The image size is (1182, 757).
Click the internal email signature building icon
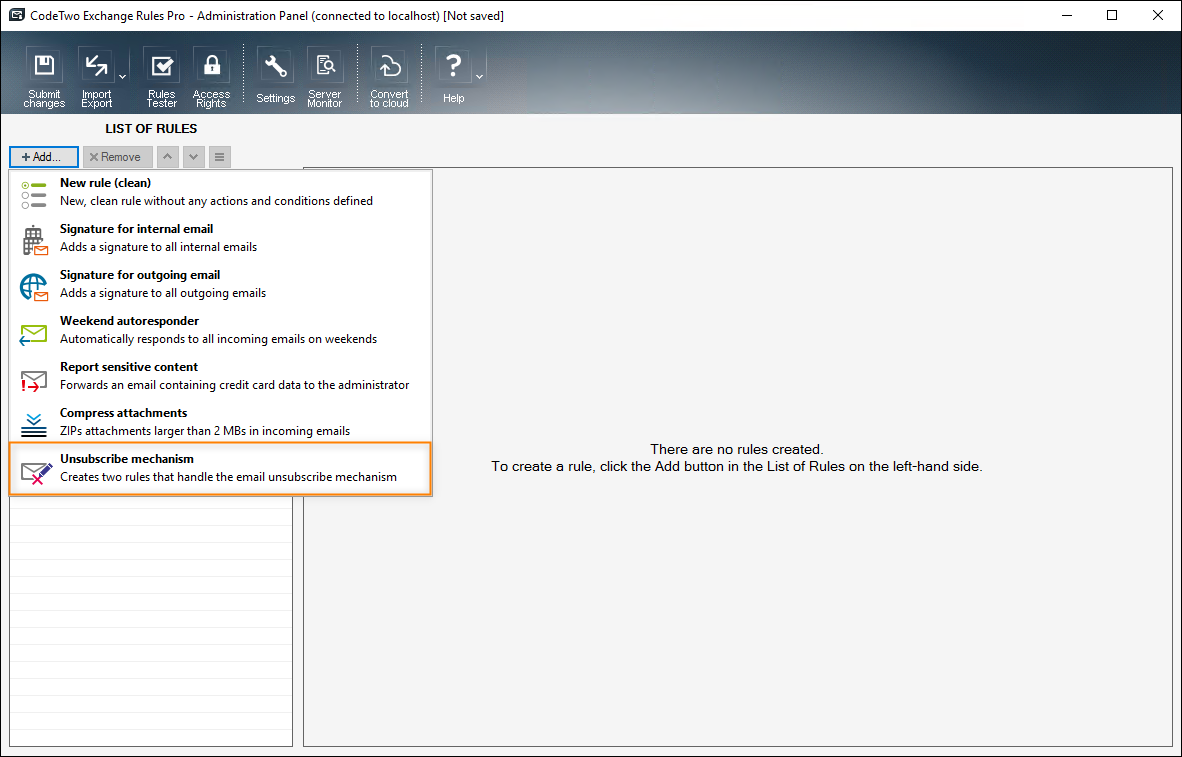pyautogui.click(x=34, y=240)
